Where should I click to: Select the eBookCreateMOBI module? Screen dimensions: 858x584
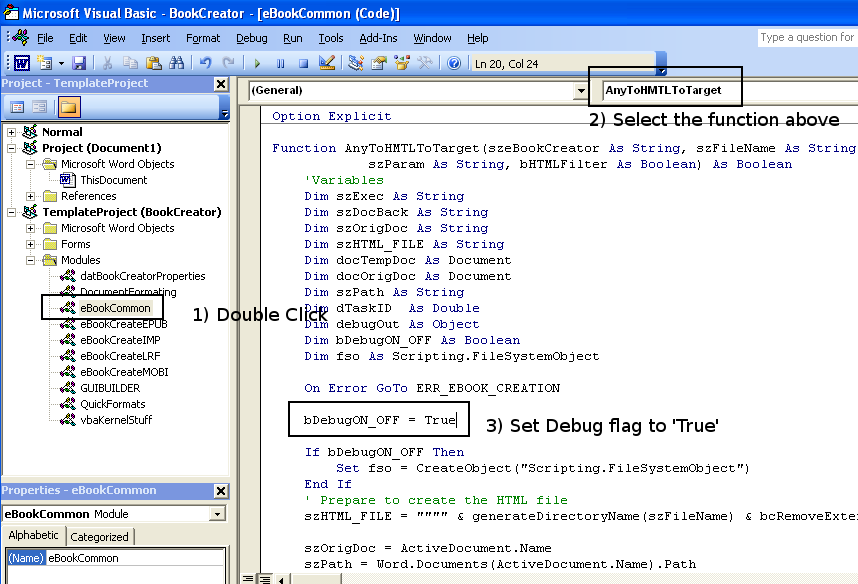point(124,372)
